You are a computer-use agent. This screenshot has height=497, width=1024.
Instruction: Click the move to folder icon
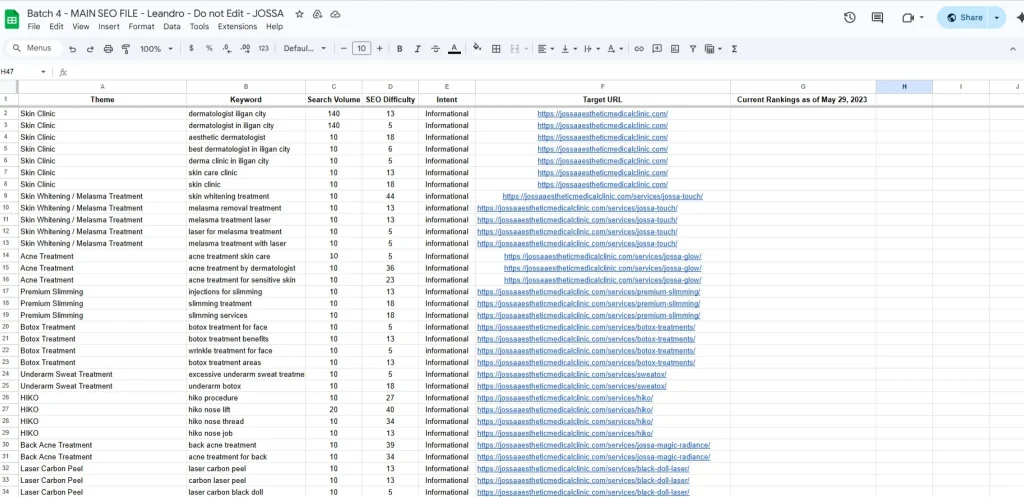pyautogui.click(x=317, y=14)
